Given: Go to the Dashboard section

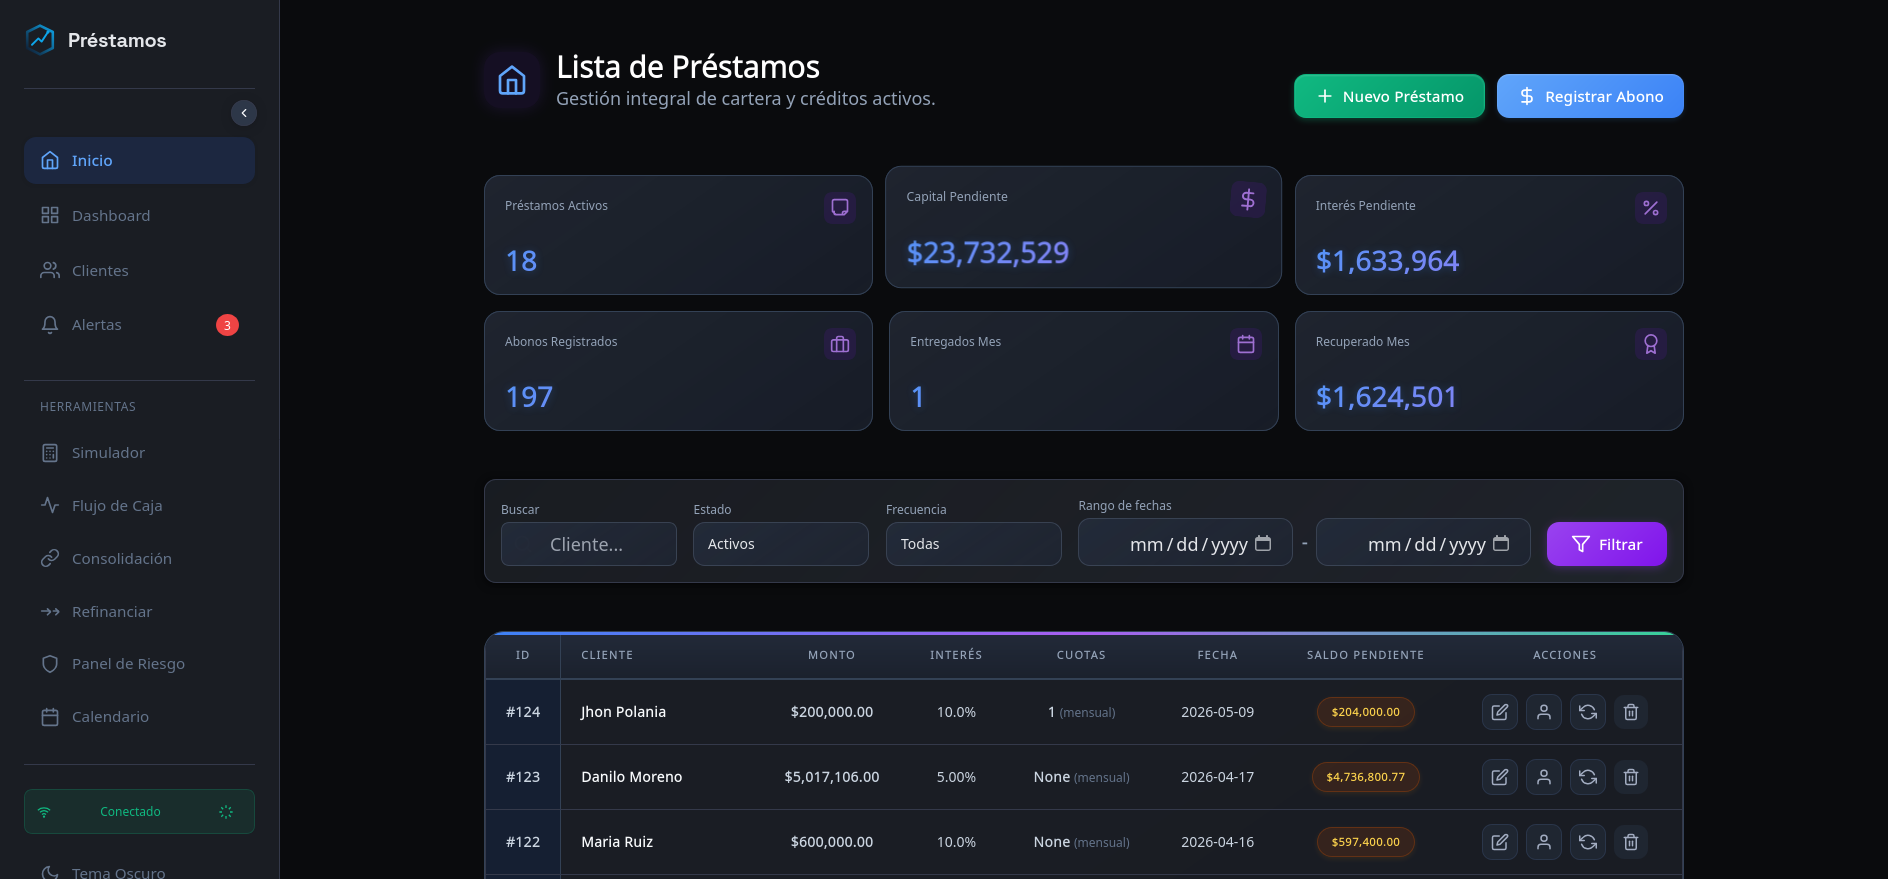Looking at the screenshot, I should click(x=139, y=215).
